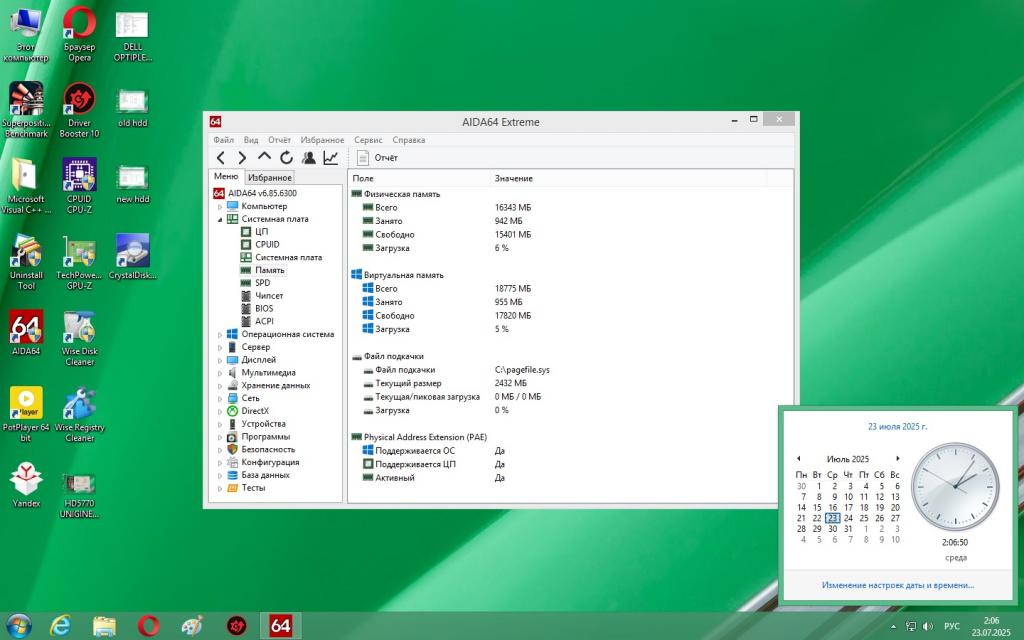The width and height of the screenshot is (1024, 640).
Task: Open the Файл menu
Action: [223, 140]
